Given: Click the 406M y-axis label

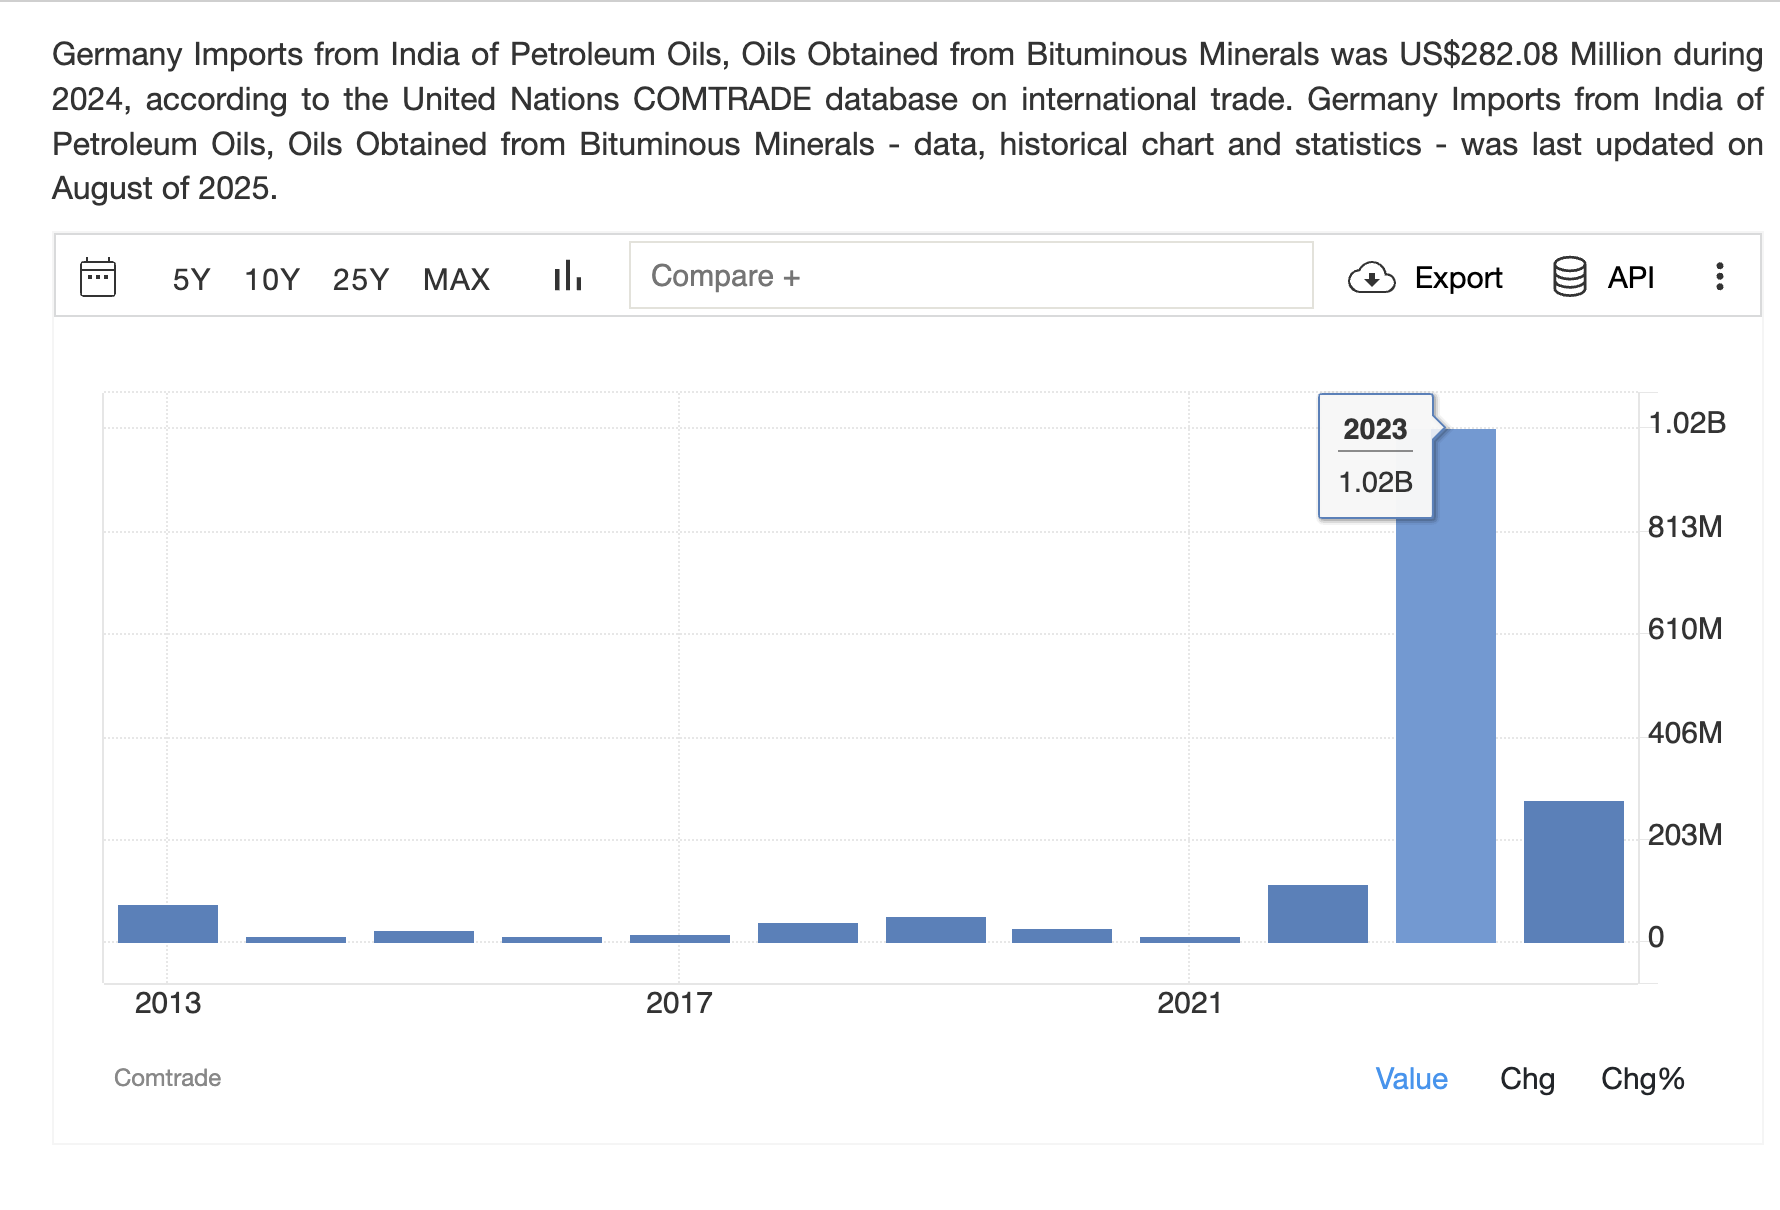Looking at the screenshot, I should tap(1685, 733).
